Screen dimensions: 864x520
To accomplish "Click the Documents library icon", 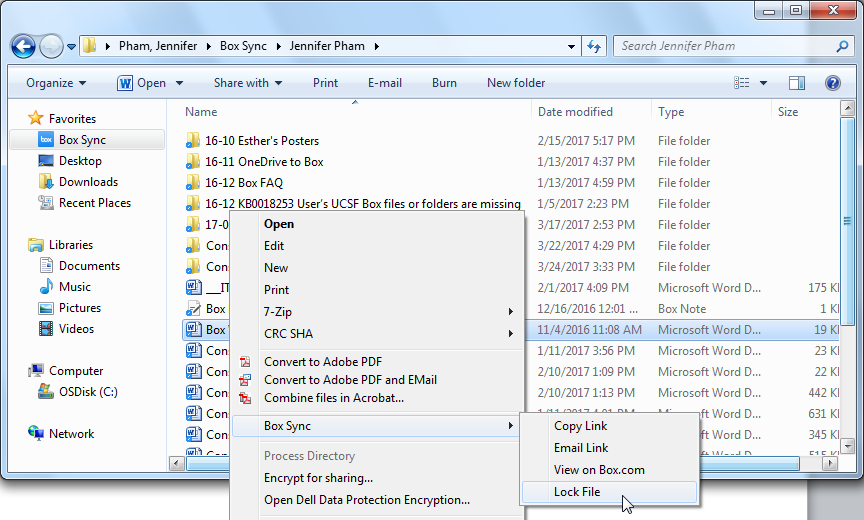I will (46, 266).
